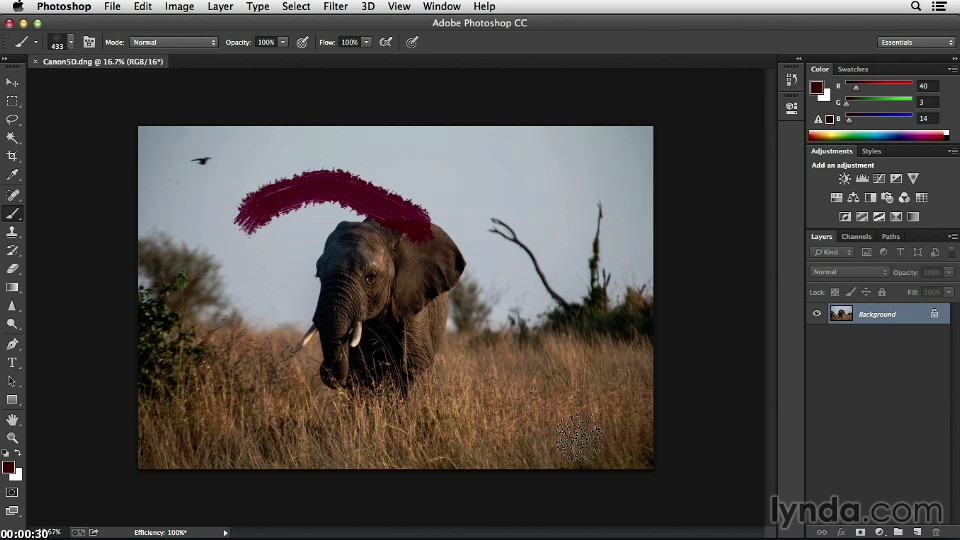Screen dimensions: 960x540
Task: Choose the Horizontal Type tool
Action: pyautogui.click(x=12, y=362)
